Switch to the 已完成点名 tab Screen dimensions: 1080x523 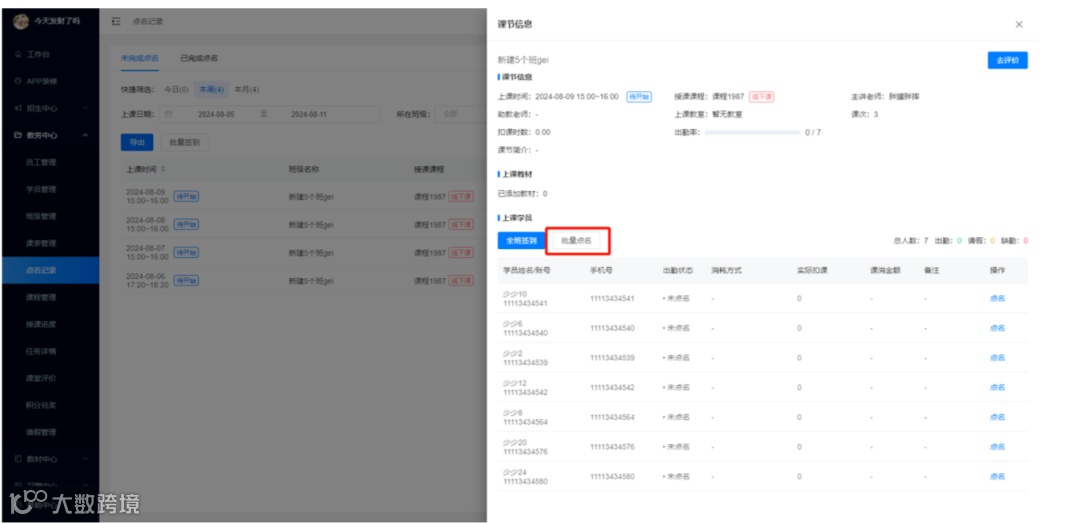point(199,59)
